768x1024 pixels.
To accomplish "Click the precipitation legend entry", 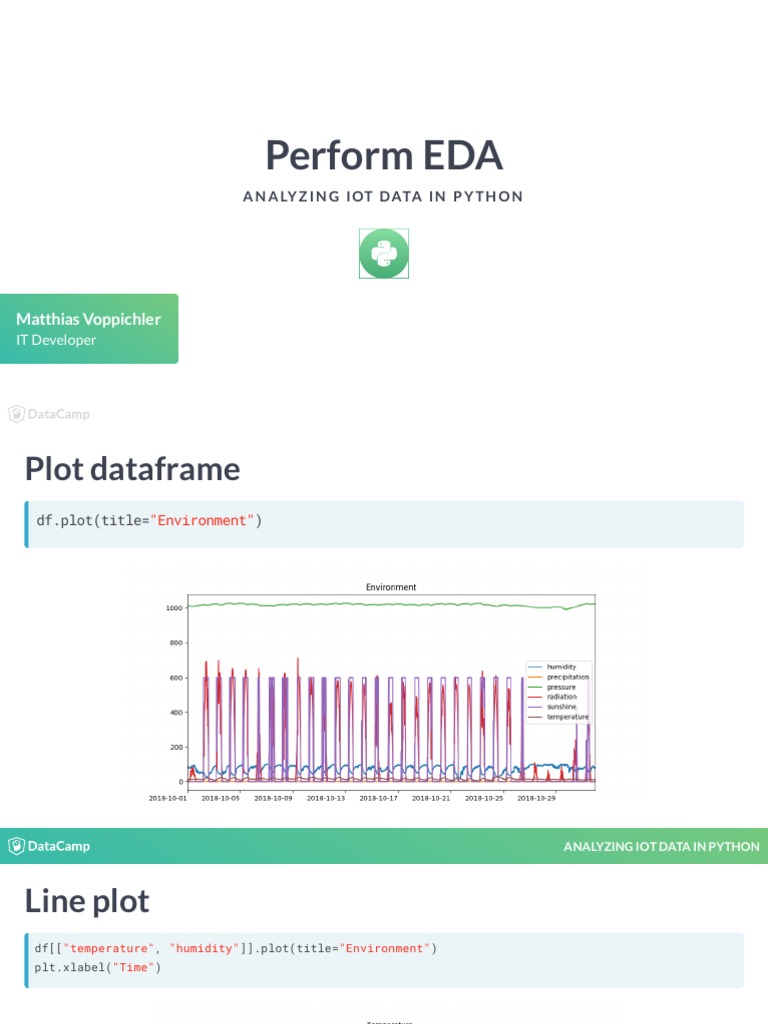I will click(567, 677).
